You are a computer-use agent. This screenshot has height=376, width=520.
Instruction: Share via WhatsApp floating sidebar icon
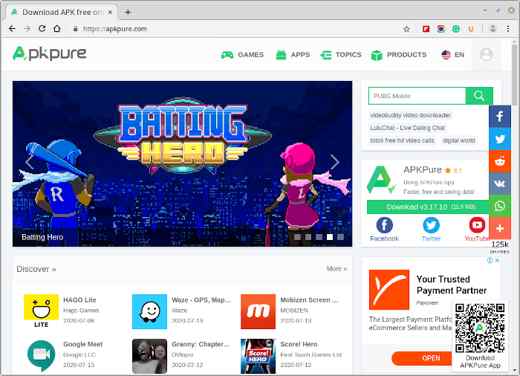500,206
